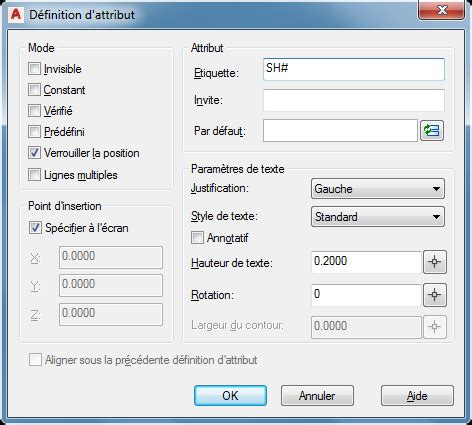Pick rotation angle using the Rotation crosshair button
This screenshot has width=472, height=425.
pyautogui.click(x=435, y=295)
